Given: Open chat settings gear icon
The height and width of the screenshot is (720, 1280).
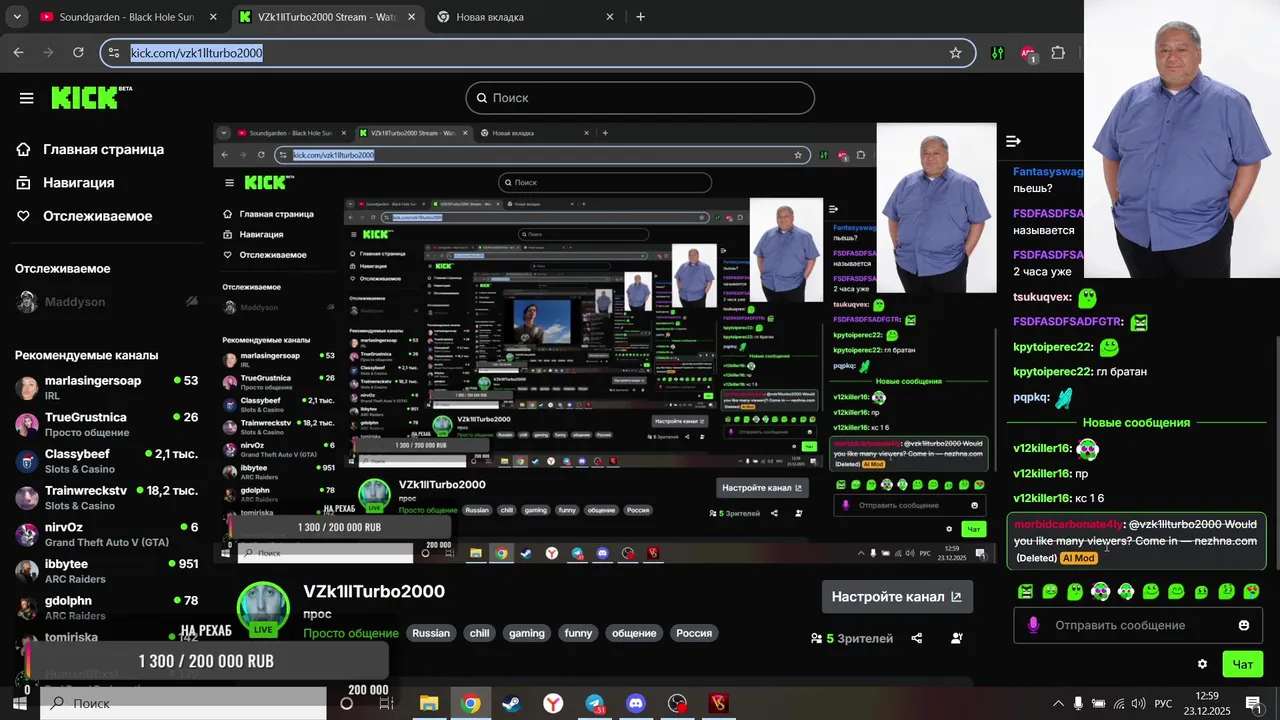Looking at the screenshot, I should pos(1202,664).
